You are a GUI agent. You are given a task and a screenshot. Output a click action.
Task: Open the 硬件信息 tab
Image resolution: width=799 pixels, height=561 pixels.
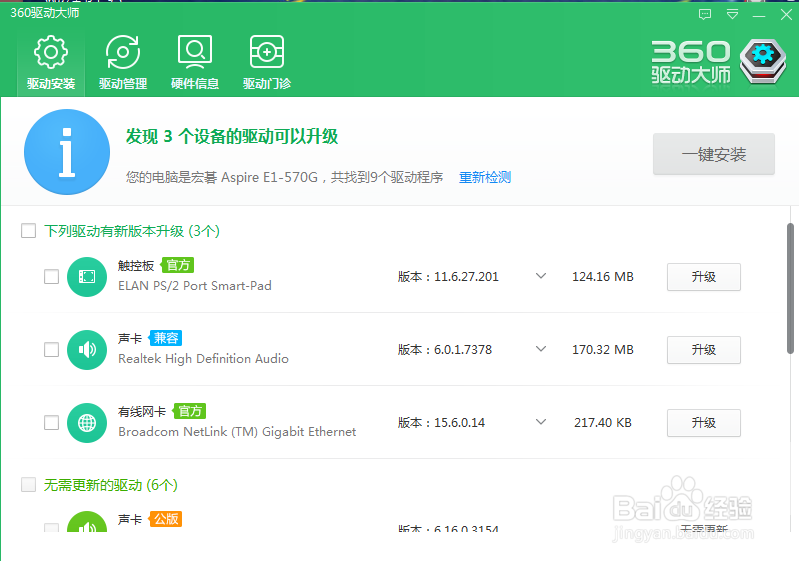(195, 63)
